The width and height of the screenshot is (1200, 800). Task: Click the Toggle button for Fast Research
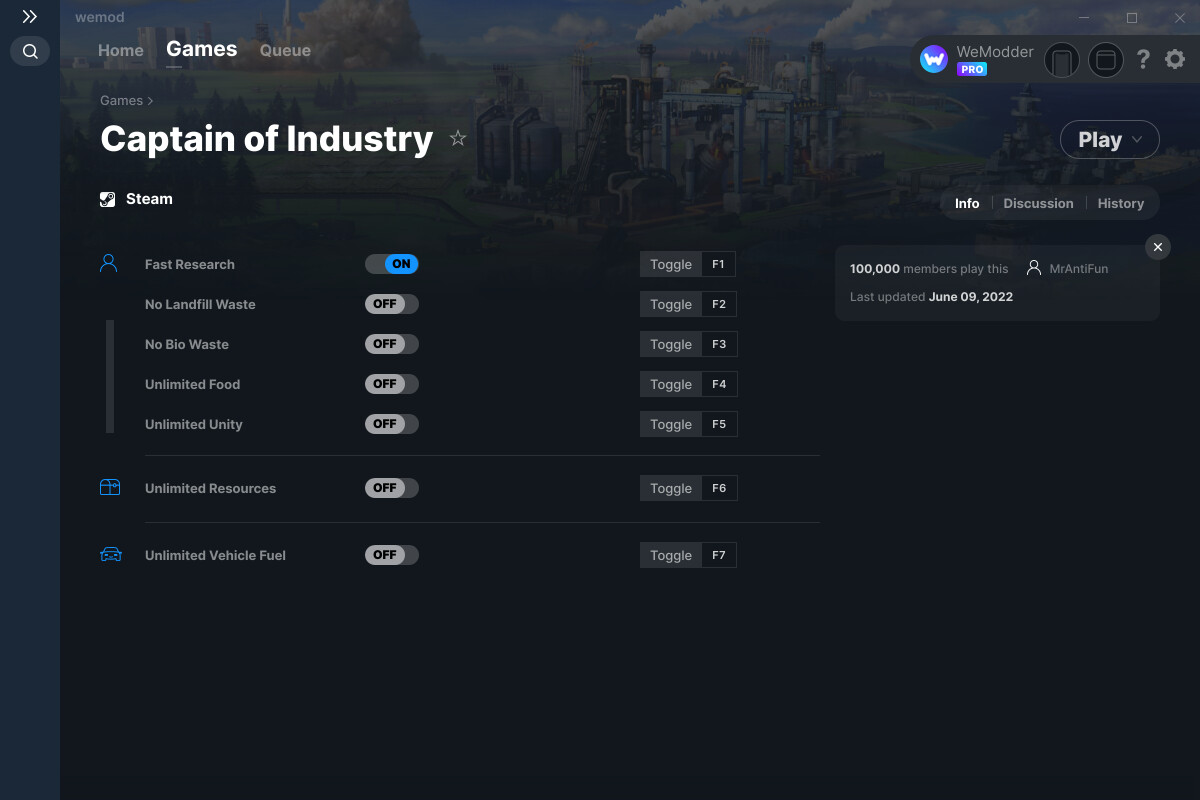click(671, 264)
